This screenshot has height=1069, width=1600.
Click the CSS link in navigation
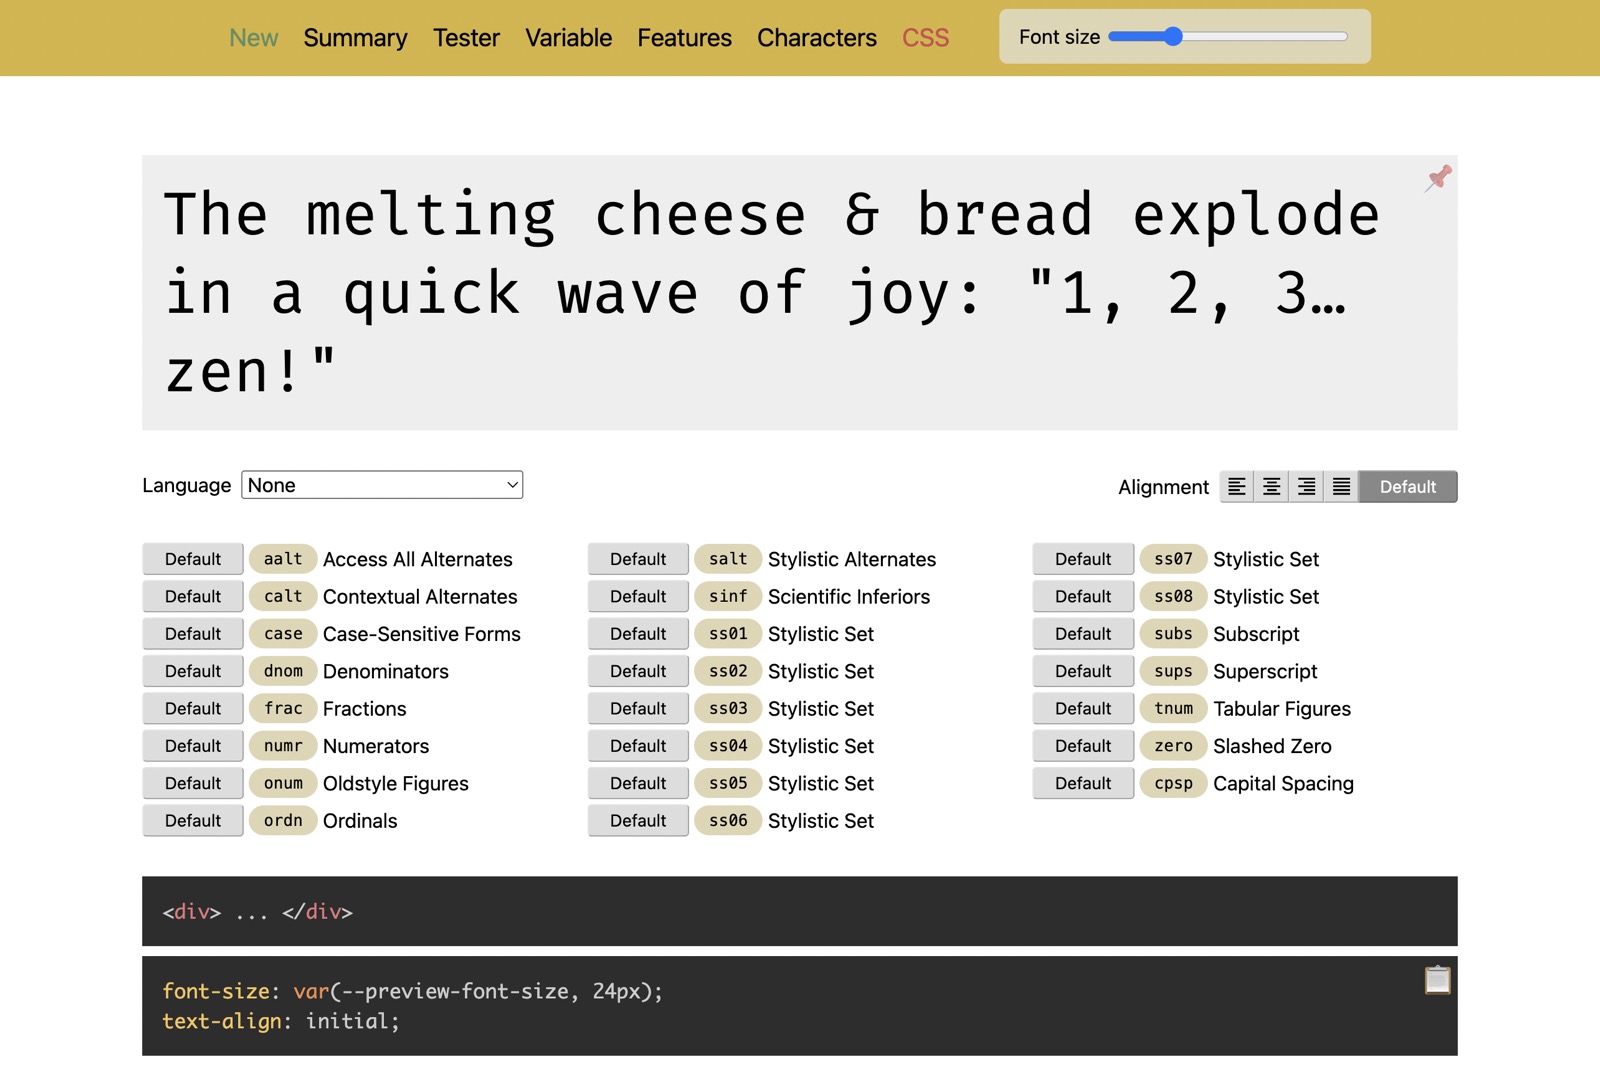(925, 38)
